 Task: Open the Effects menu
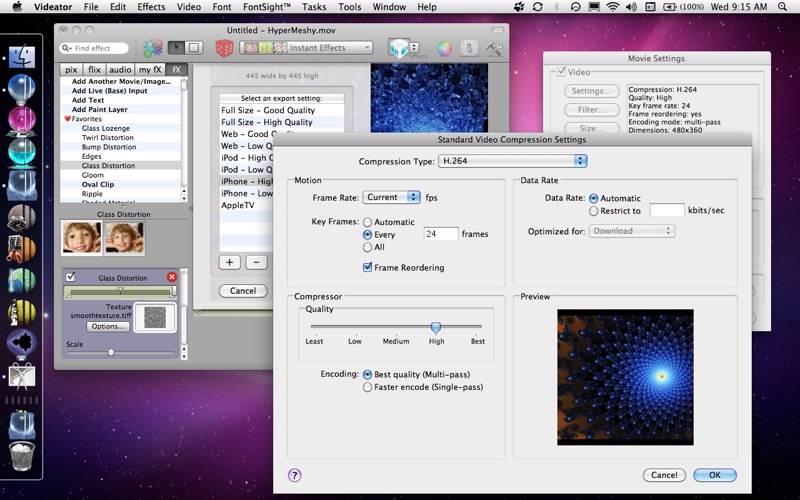coord(151,7)
